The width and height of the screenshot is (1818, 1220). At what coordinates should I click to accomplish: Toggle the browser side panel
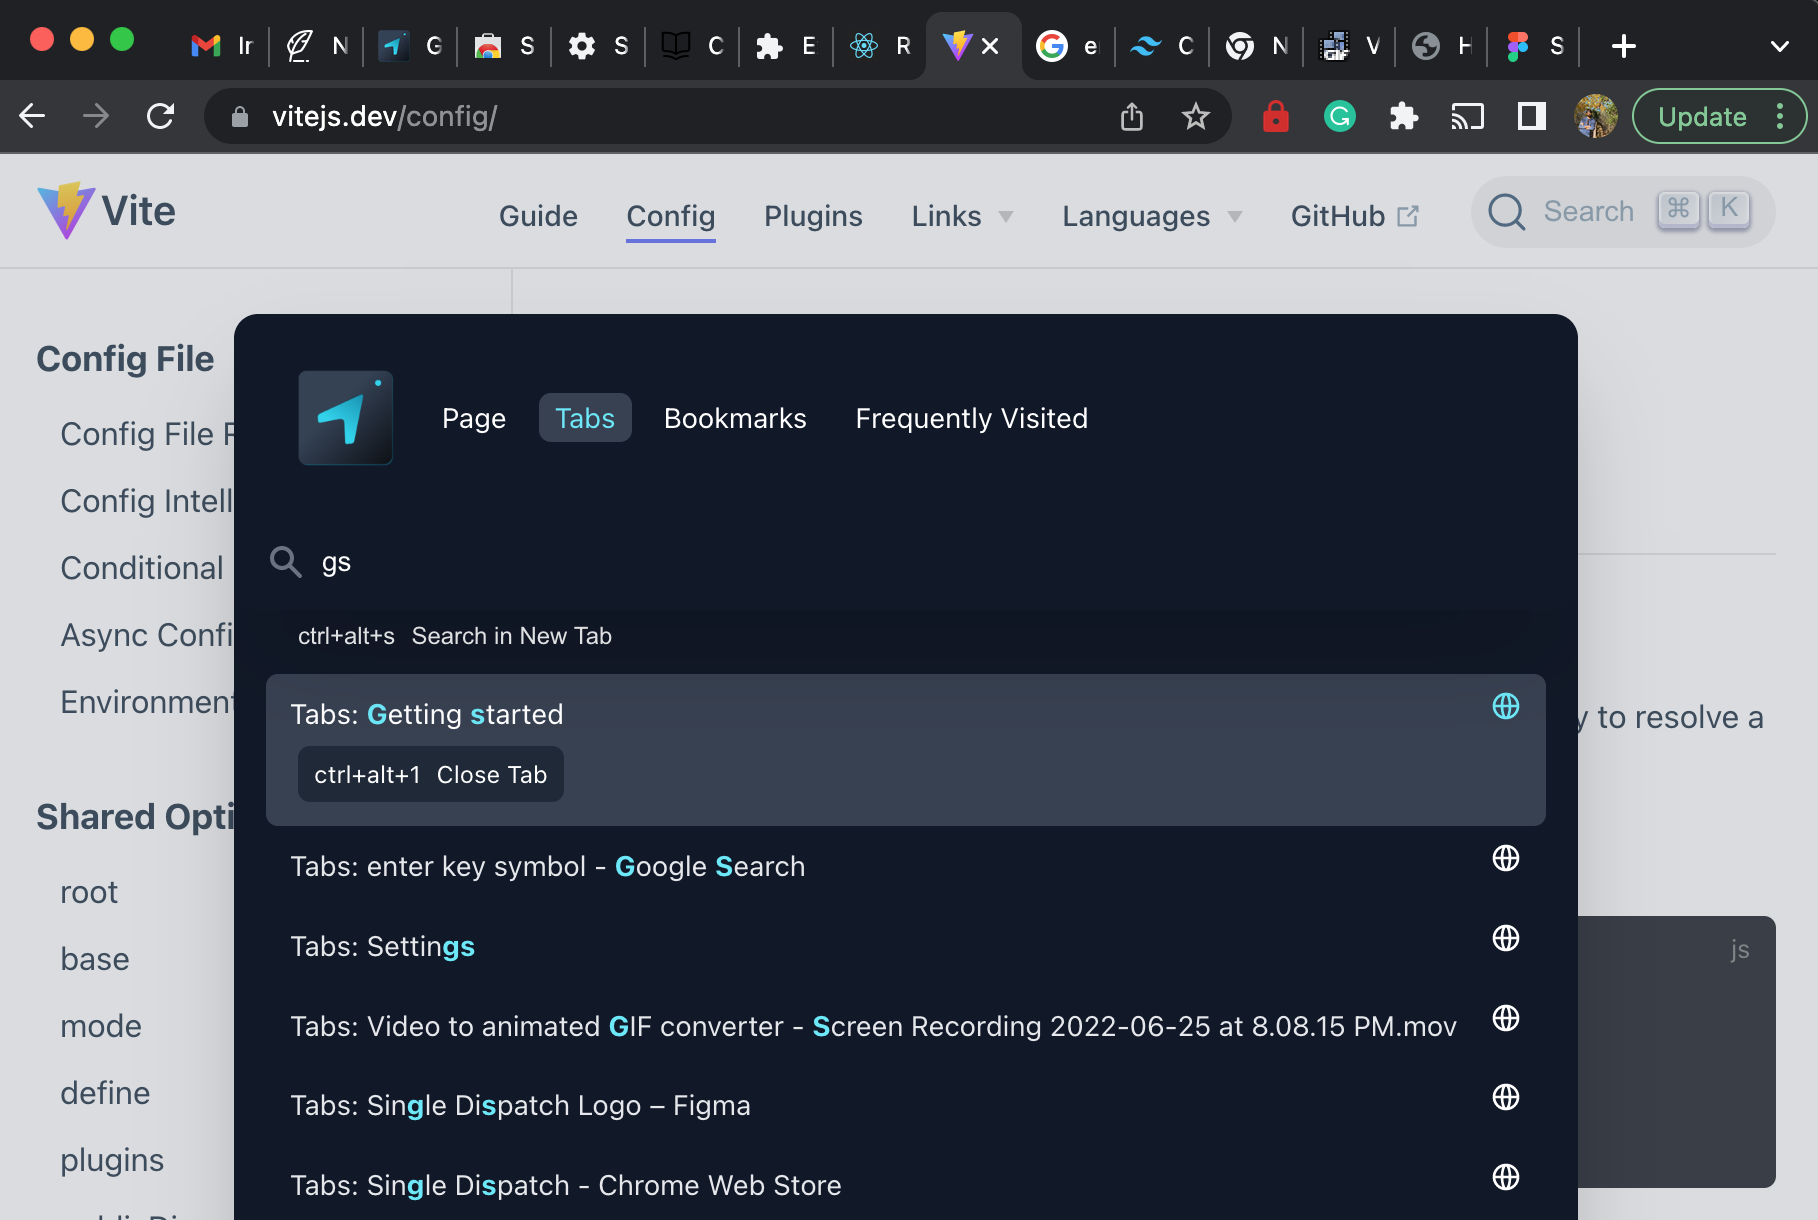click(1532, 117)
